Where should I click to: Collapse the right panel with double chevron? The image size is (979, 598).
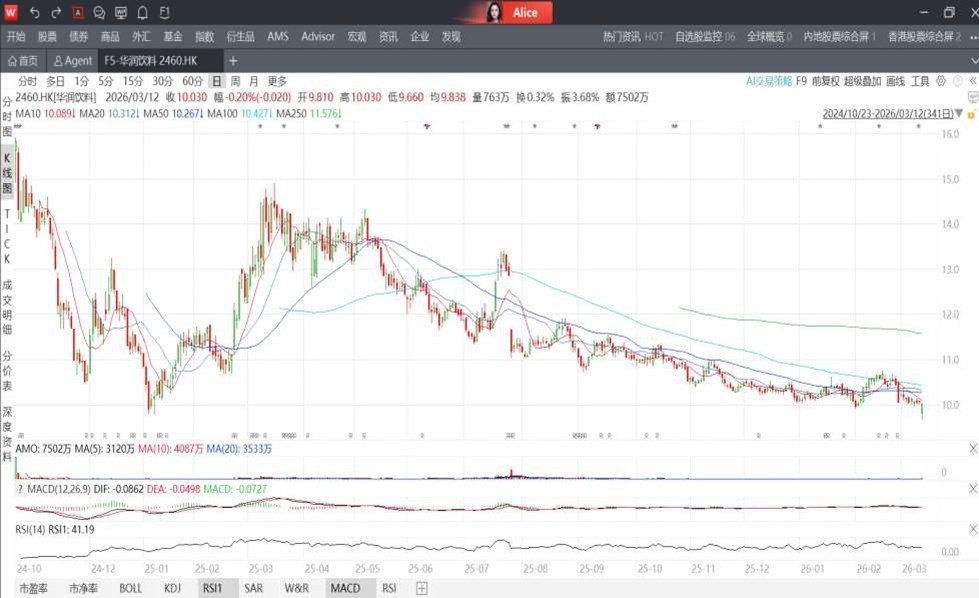click(x=972, y=81)
